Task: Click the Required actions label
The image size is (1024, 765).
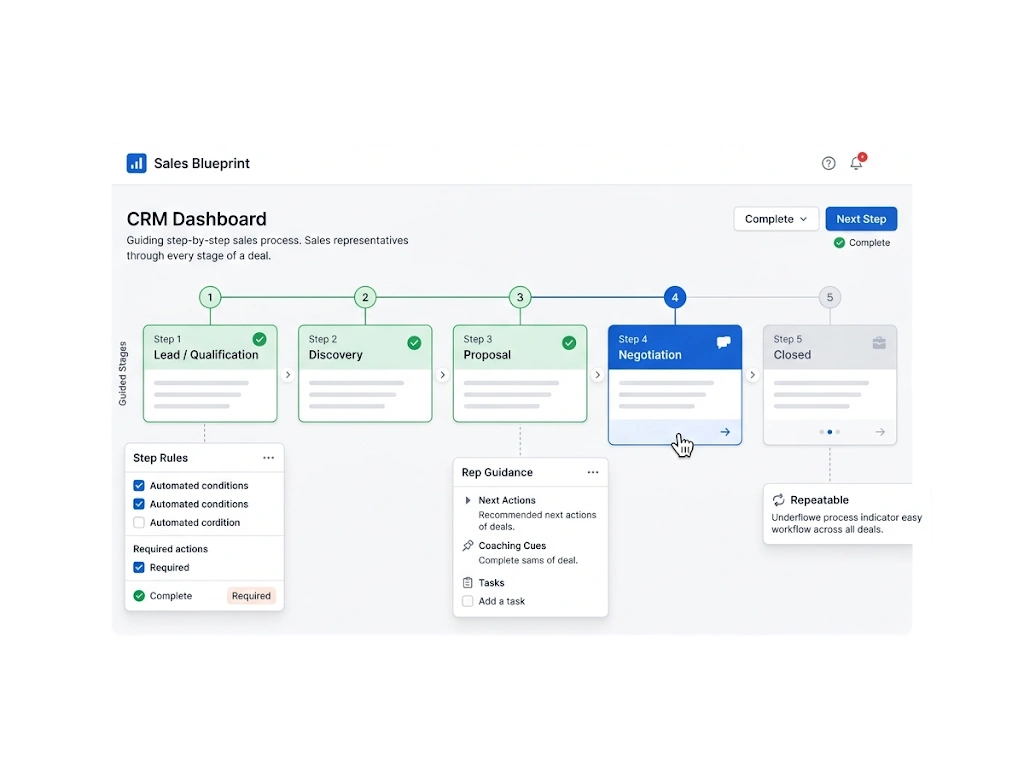Action: pos(170,549)
